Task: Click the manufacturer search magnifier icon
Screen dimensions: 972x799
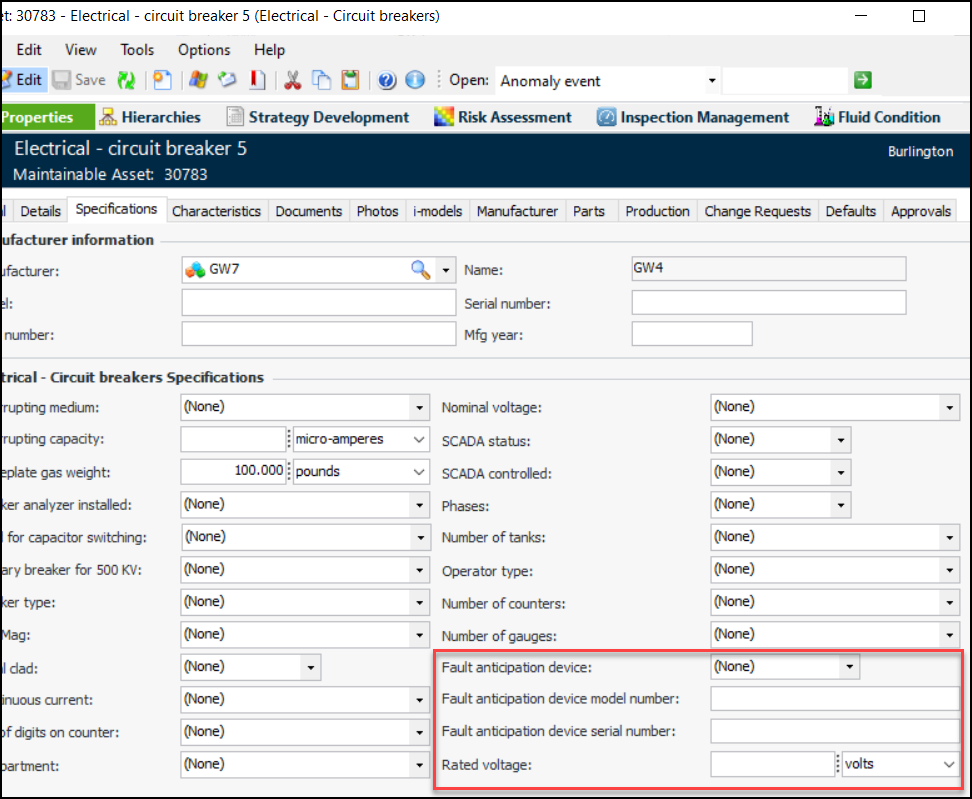Action: click(421, 269)
